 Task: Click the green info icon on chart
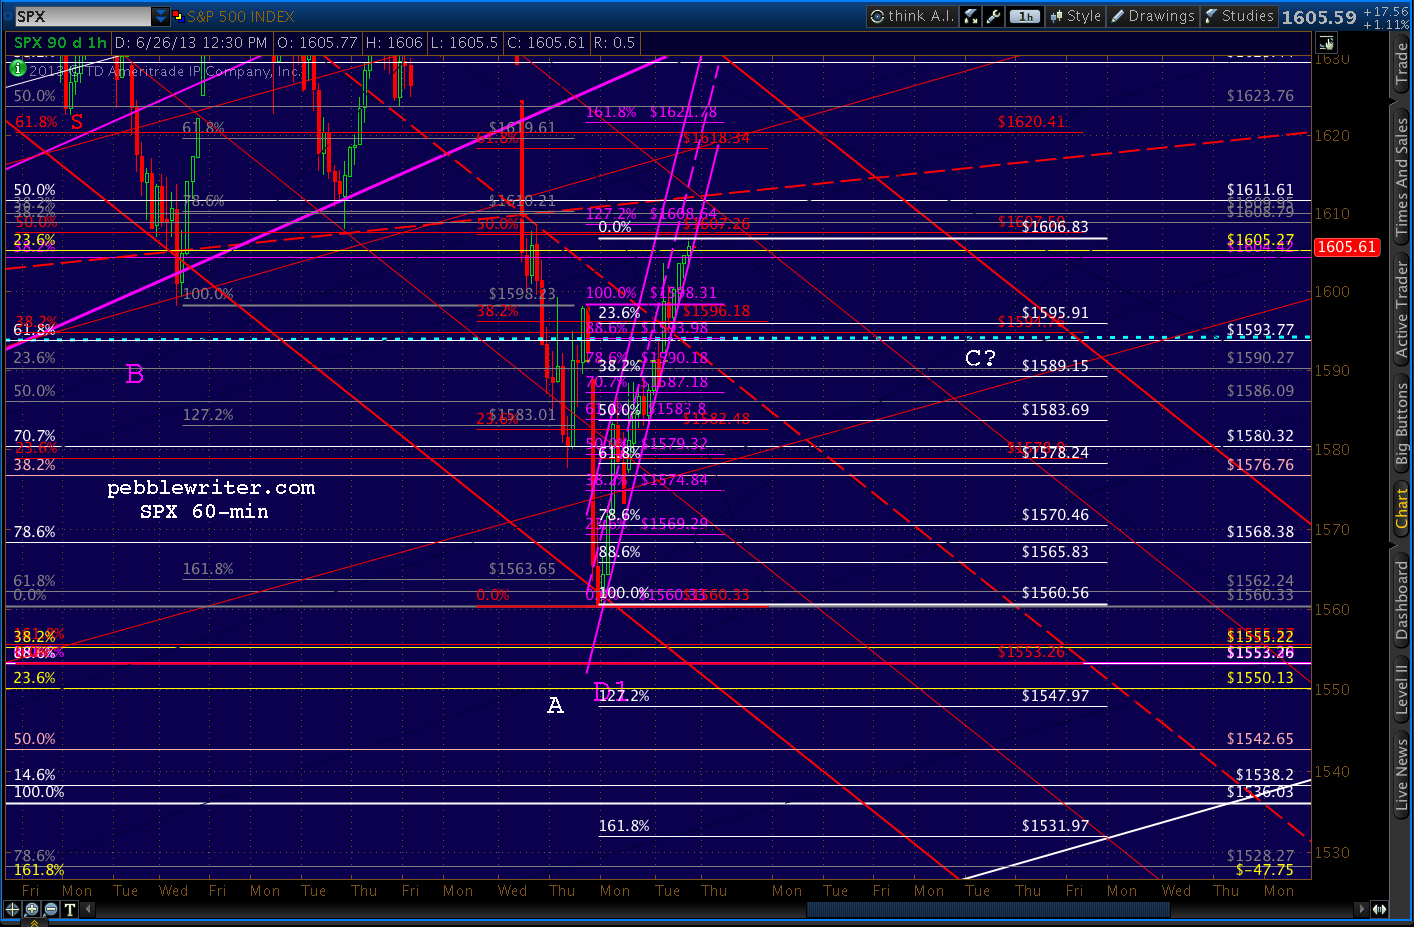click(18, 68)
